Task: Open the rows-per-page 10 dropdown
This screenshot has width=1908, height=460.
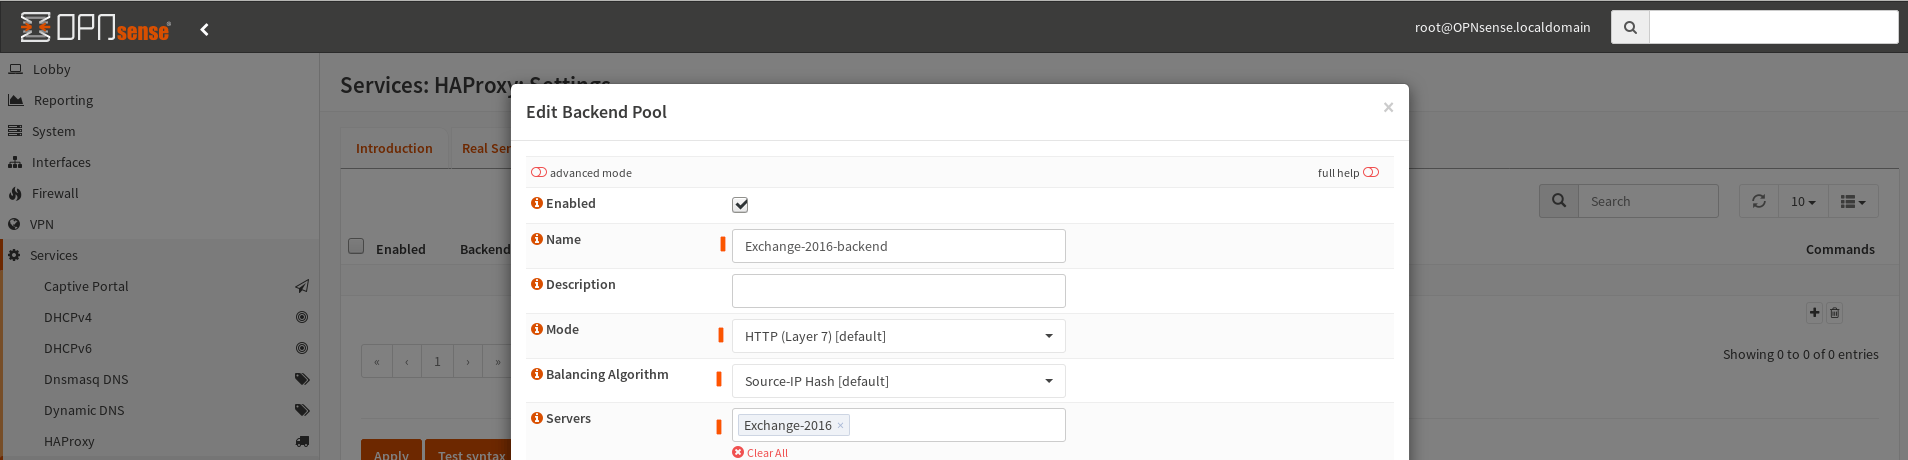Action: [1803, 201]
